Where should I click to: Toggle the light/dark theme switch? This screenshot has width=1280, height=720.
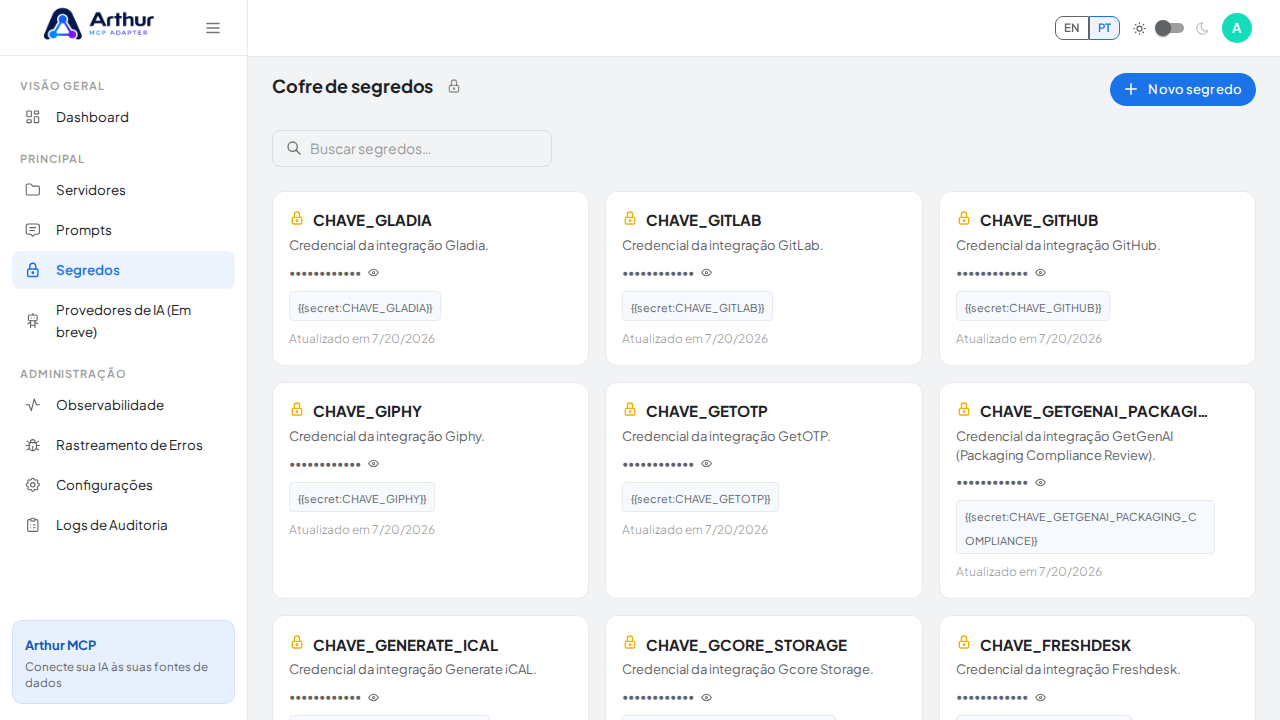(1169, 28)
